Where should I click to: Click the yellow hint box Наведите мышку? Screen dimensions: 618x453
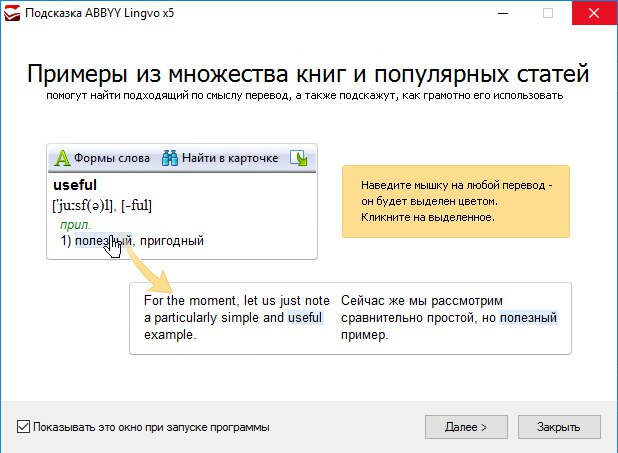(456, 201)
